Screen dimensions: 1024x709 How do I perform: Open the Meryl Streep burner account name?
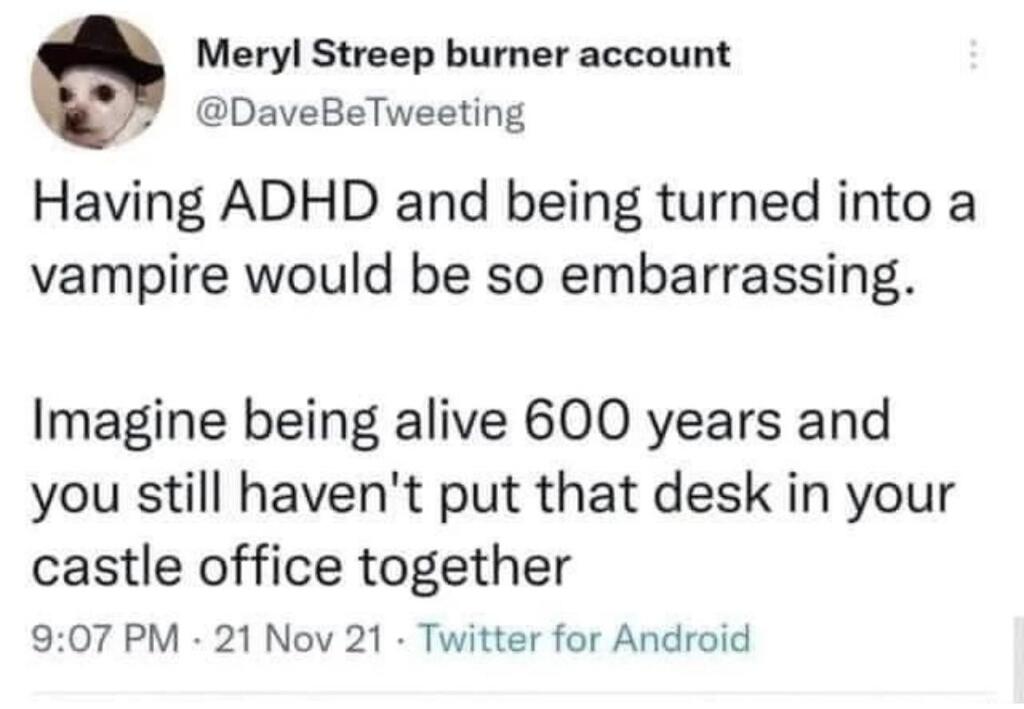[x=465, y=54]
